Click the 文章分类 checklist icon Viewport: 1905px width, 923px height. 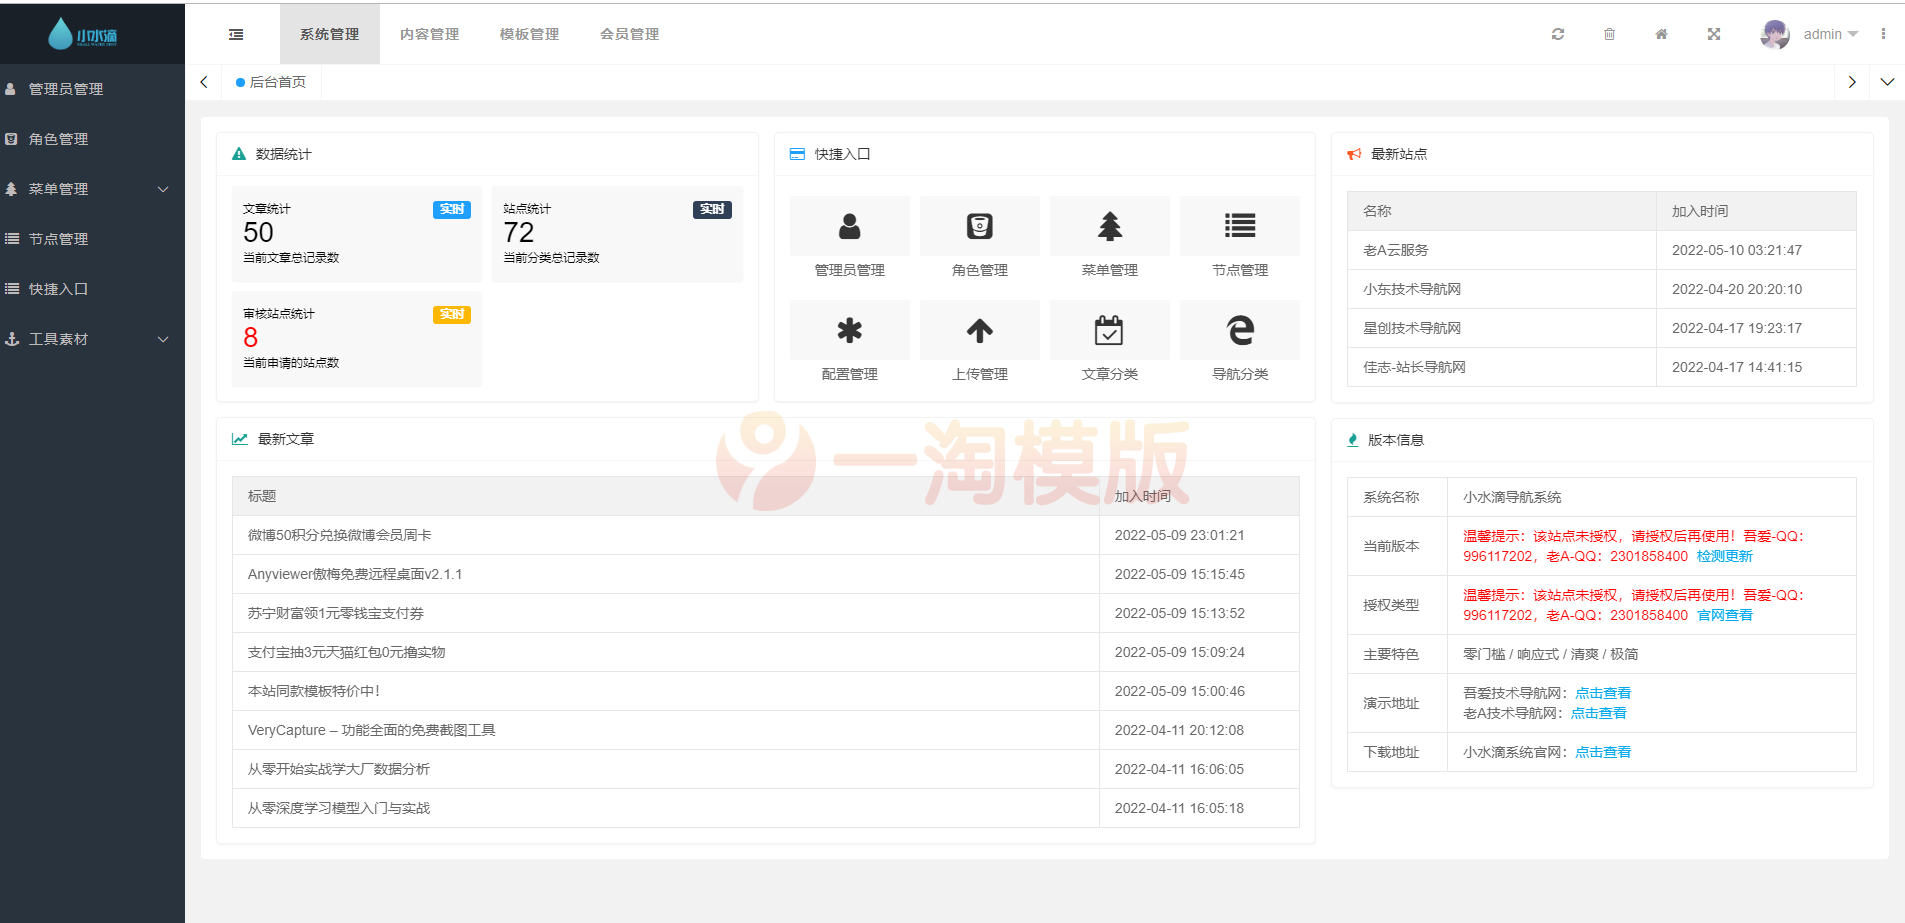tap(1109, 330)
